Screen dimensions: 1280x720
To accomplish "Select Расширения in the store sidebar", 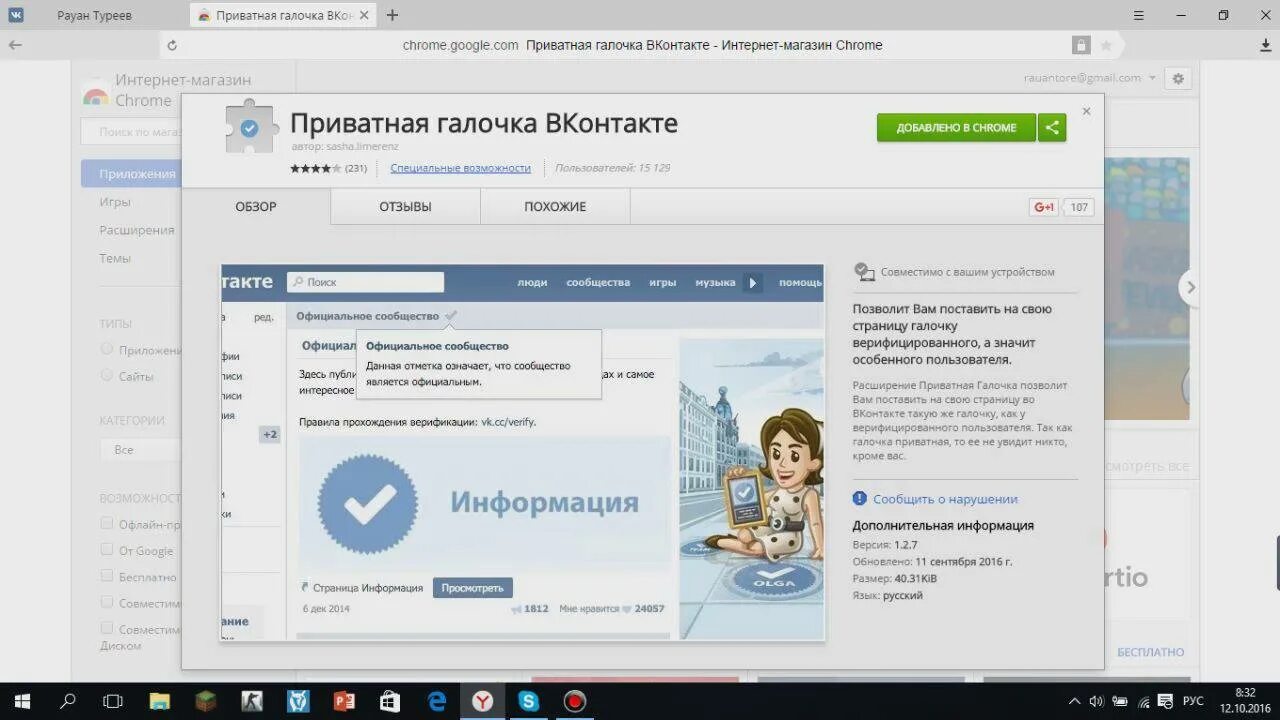I will click(x=137, y=230).
